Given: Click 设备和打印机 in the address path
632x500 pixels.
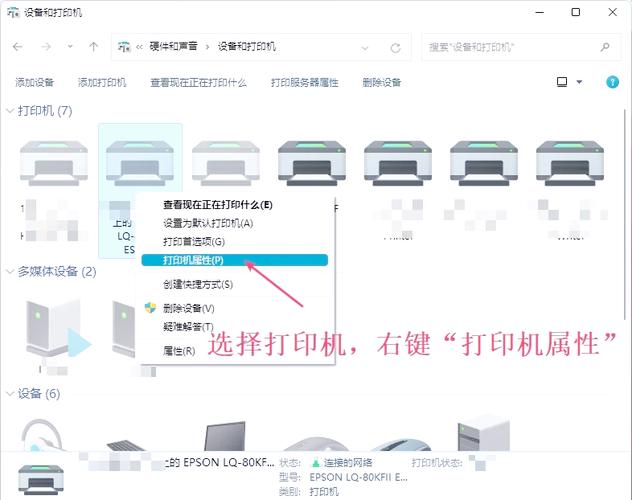Looking at the screenshot, I should click(x=247, y=46).
